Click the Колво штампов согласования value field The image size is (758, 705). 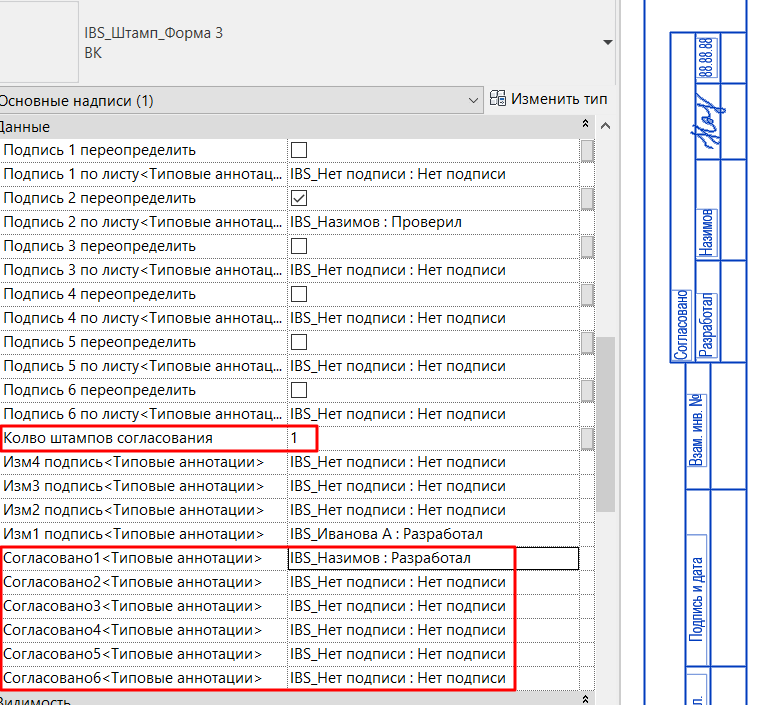434,438
